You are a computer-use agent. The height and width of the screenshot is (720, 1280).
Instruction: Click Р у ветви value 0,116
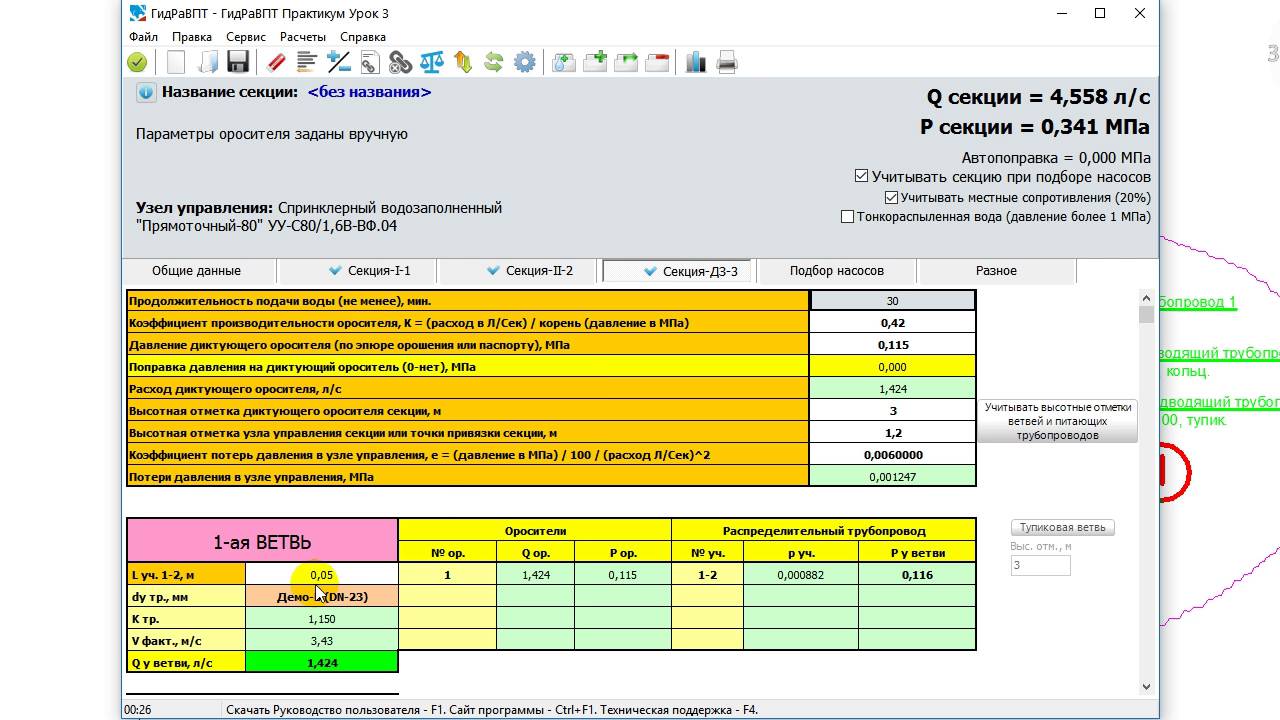point(917,575)
